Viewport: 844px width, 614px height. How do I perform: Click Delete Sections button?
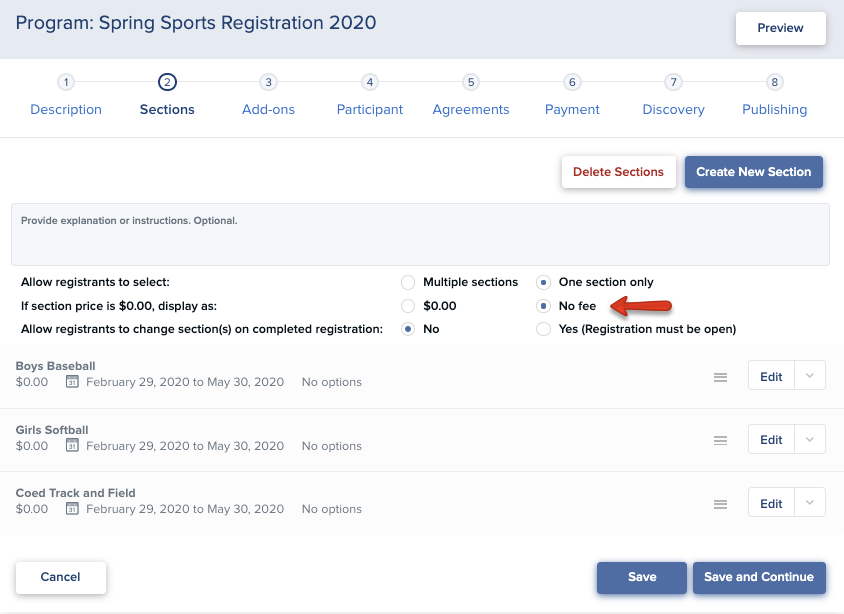point(618,172)
